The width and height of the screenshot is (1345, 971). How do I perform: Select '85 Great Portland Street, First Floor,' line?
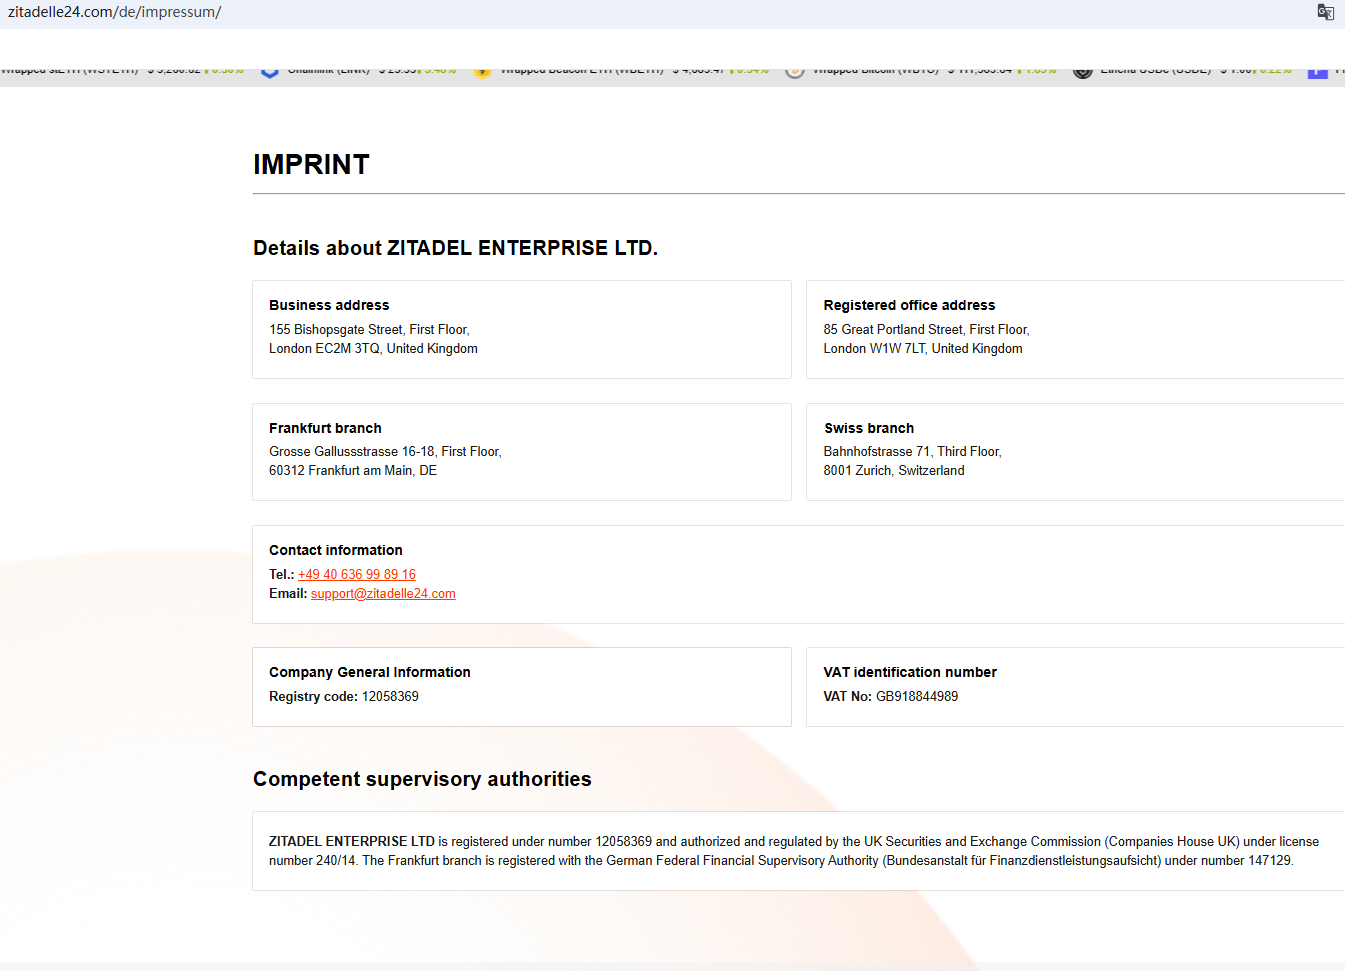pyautogui.click(x=926, y=329)
